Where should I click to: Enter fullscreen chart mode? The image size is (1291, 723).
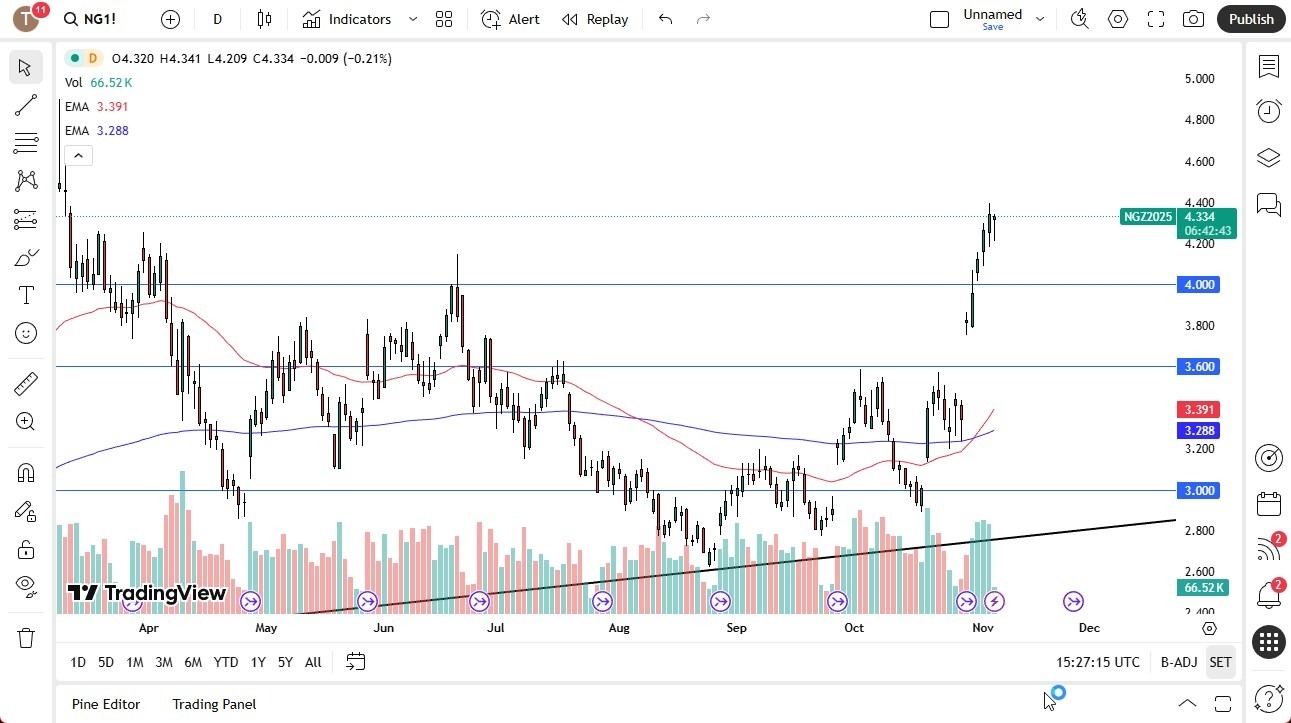[1155, 18]
